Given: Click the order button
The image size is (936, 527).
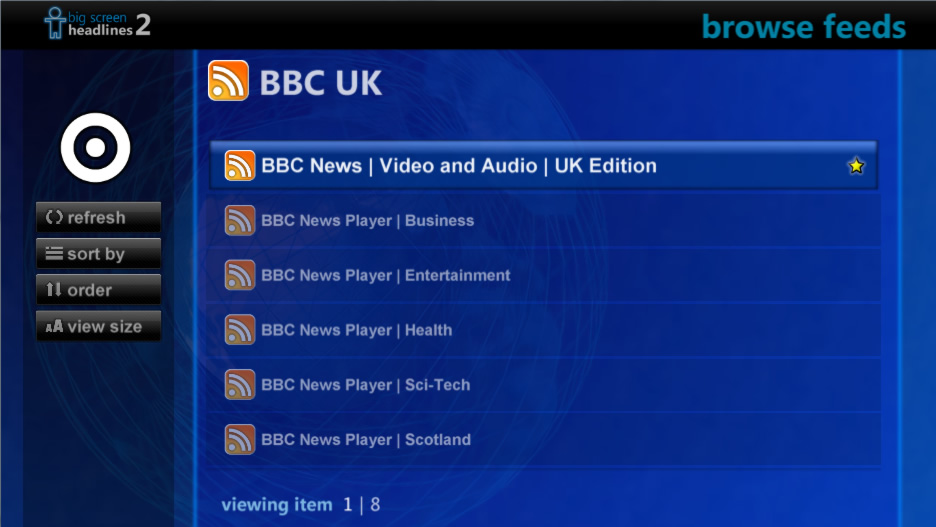Looking at the screenshot, I should point(98,290).
